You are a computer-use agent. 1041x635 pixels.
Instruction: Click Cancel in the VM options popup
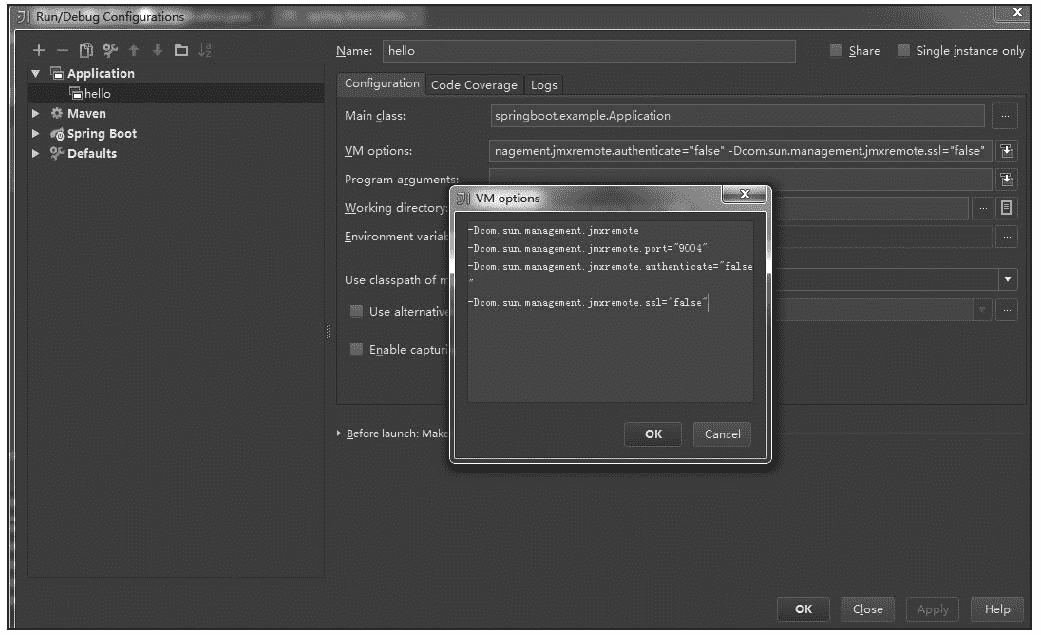click(722, 434)
